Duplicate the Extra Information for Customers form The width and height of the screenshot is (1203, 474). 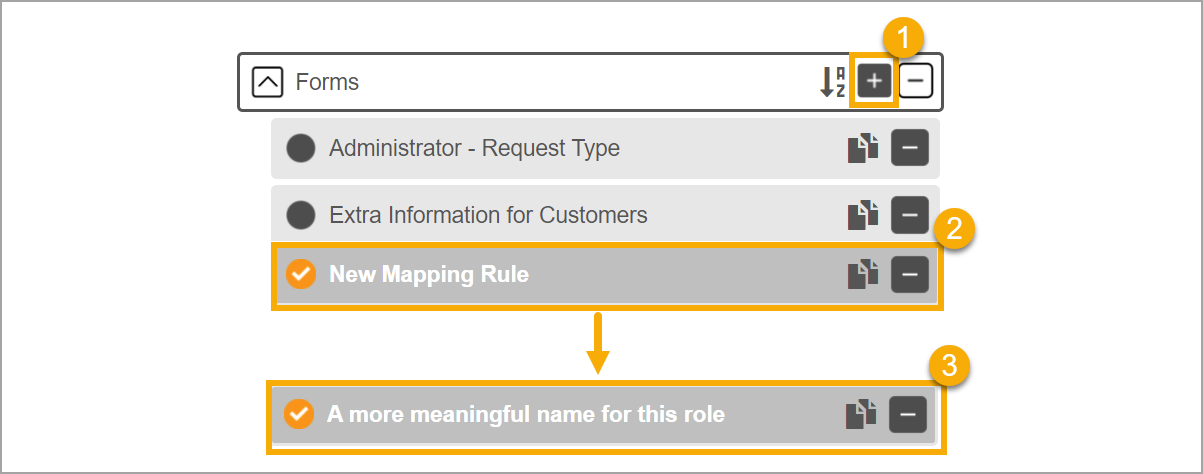point(864,215)
